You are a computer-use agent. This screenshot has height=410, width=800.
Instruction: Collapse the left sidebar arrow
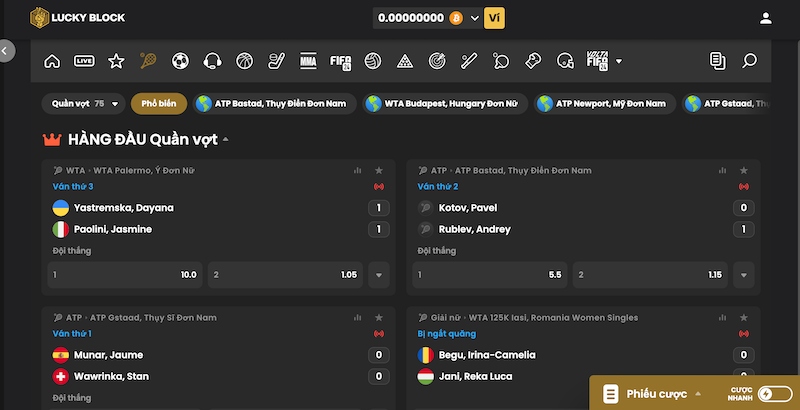5,50
